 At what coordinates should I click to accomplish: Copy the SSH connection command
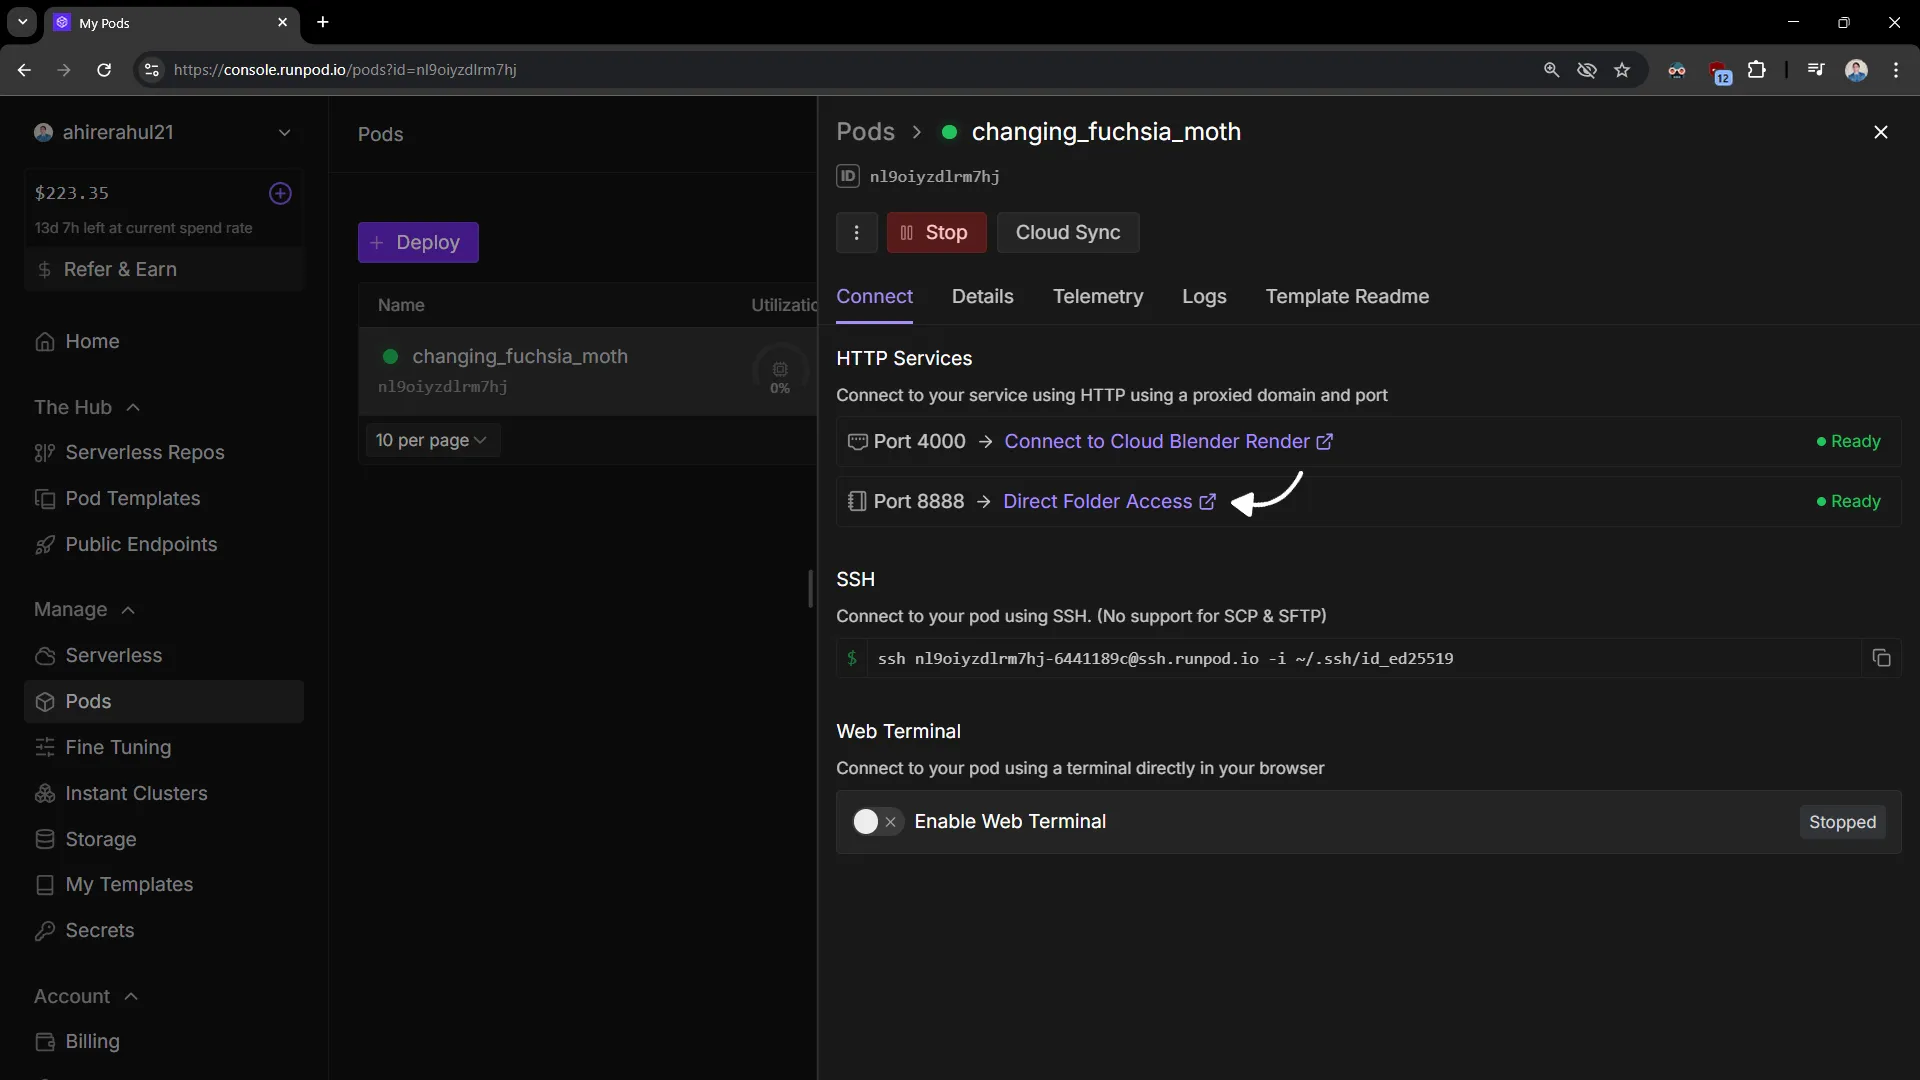pos(1882,658)
